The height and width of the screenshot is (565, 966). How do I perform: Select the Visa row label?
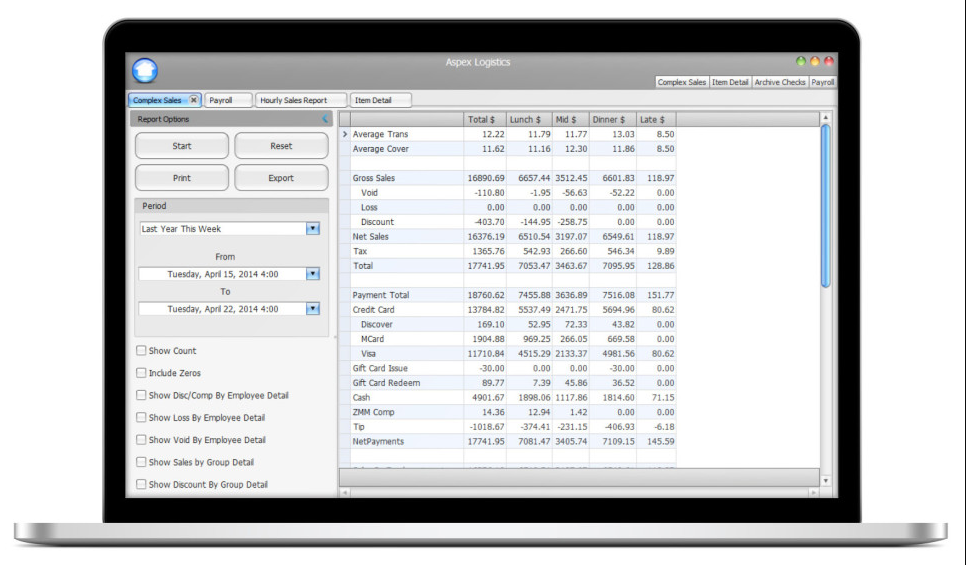[x=368, y=354]
